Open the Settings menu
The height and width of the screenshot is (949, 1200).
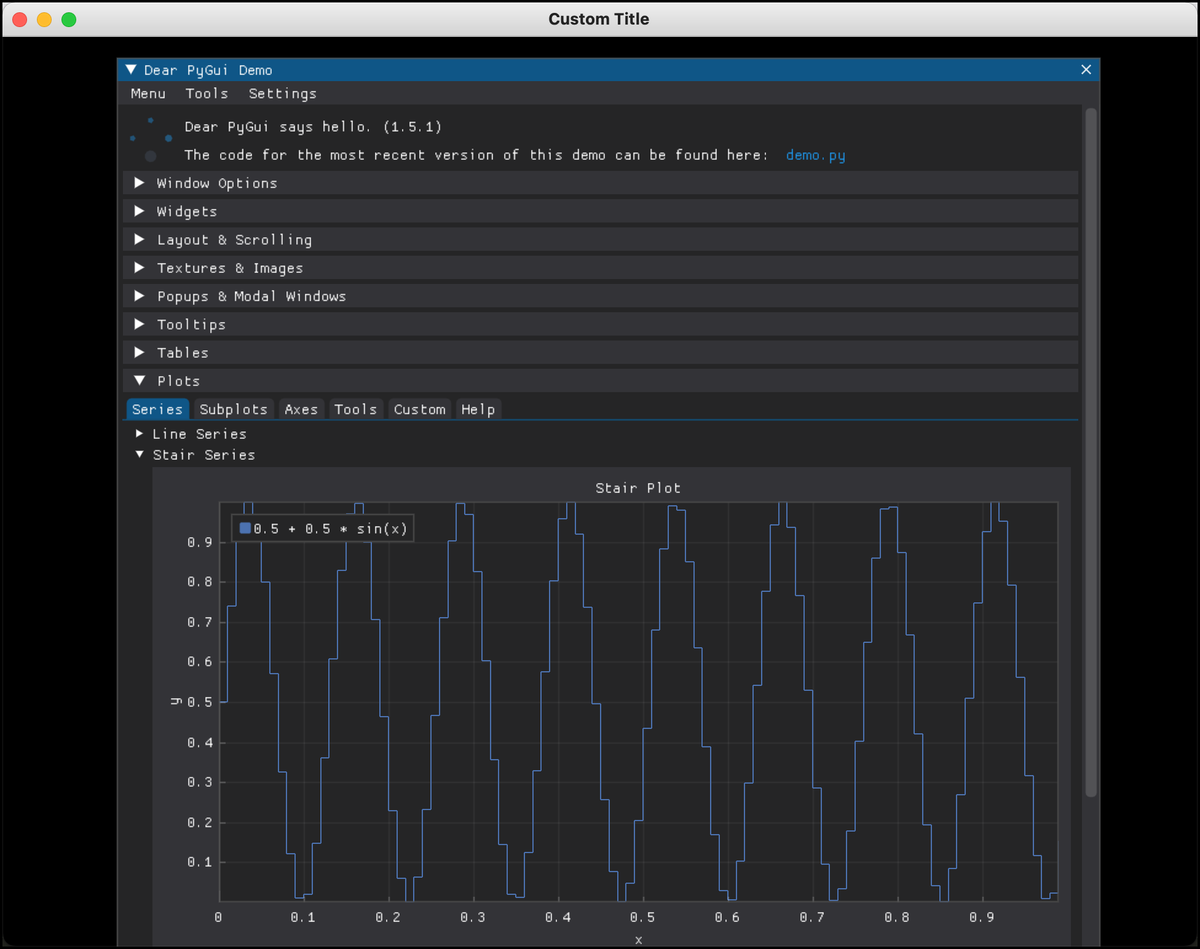coord(282,93)
